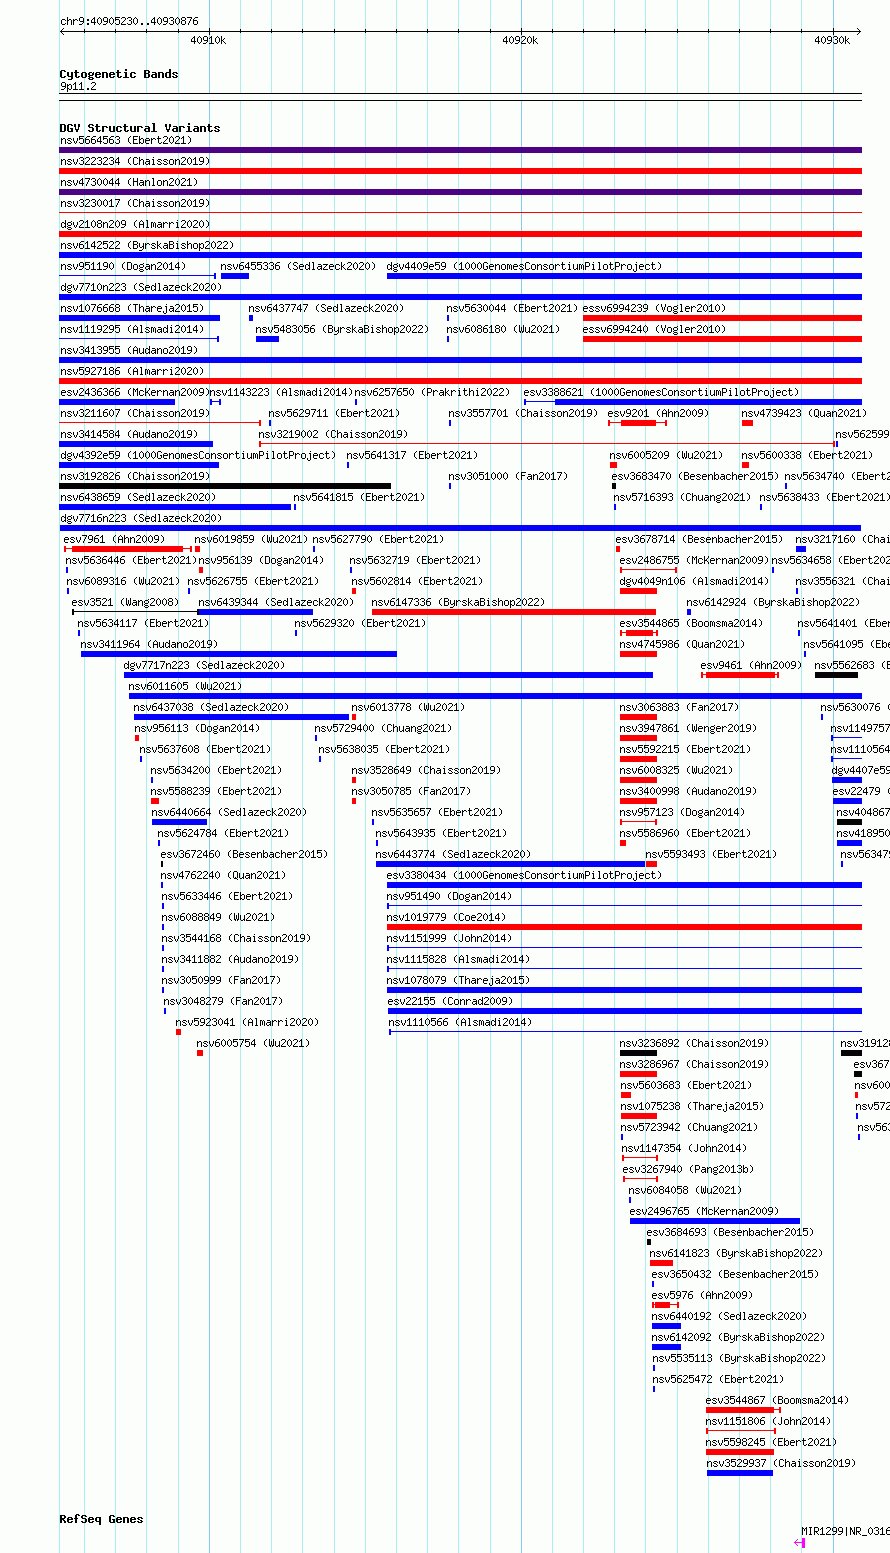Click the magenta MIR1299 gene arrow glyph
Viewport: 890px width, 1553px height.
[800, 1543]
